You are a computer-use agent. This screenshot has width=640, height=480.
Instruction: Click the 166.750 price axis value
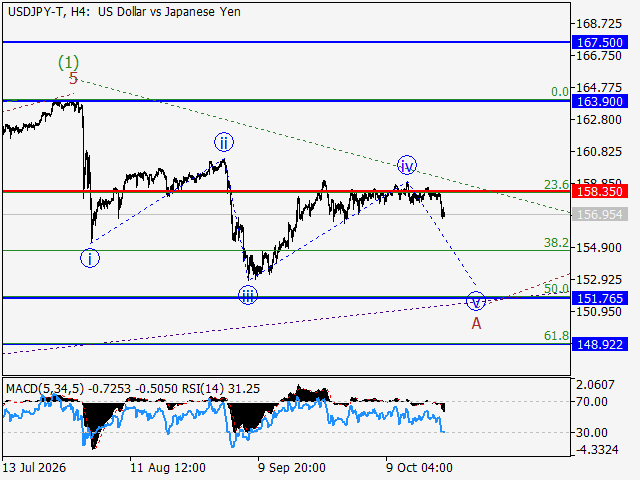coord(599,56)
